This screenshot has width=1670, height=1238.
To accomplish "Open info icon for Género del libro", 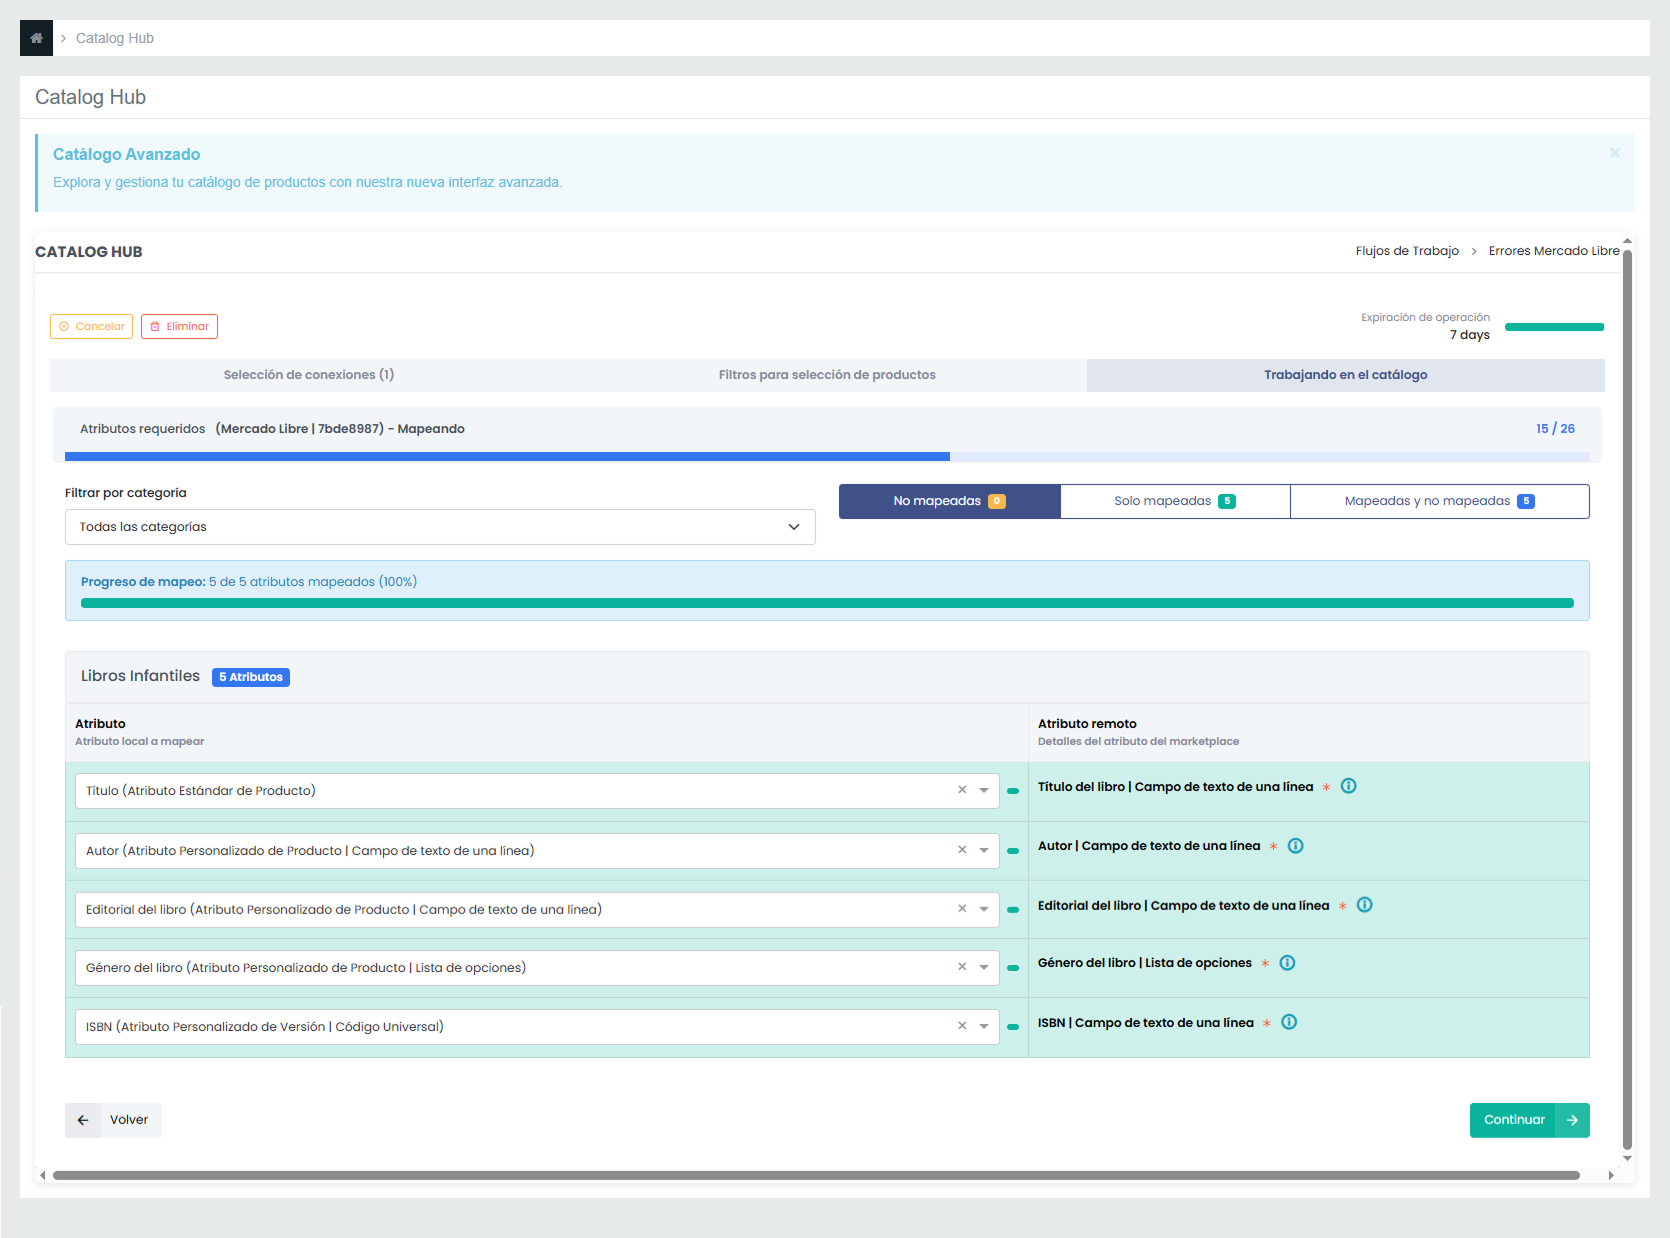I will (x=1287, y=963).
